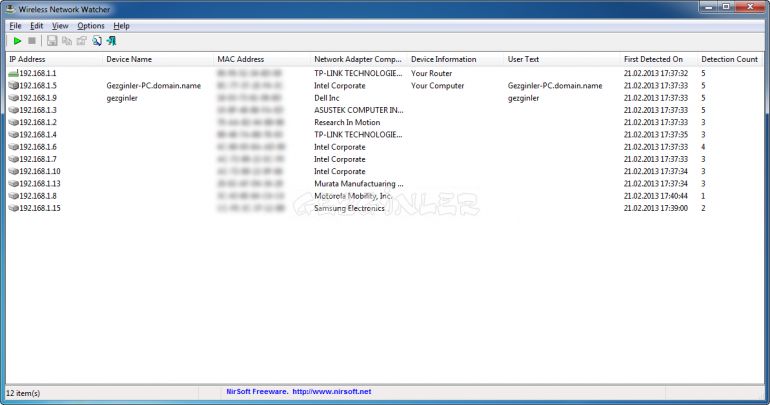770x405 pixels.
Task: Select the gezginler device name cell
Action: click(x=122, y=98)
